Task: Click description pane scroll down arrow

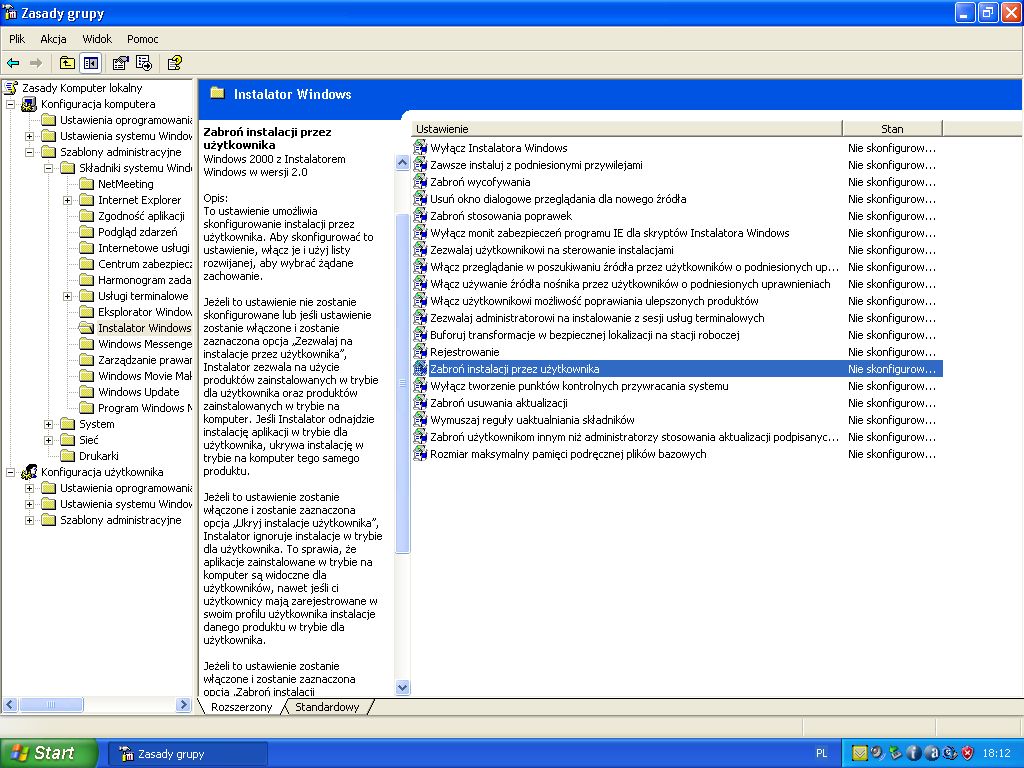Action: [403, 687]
